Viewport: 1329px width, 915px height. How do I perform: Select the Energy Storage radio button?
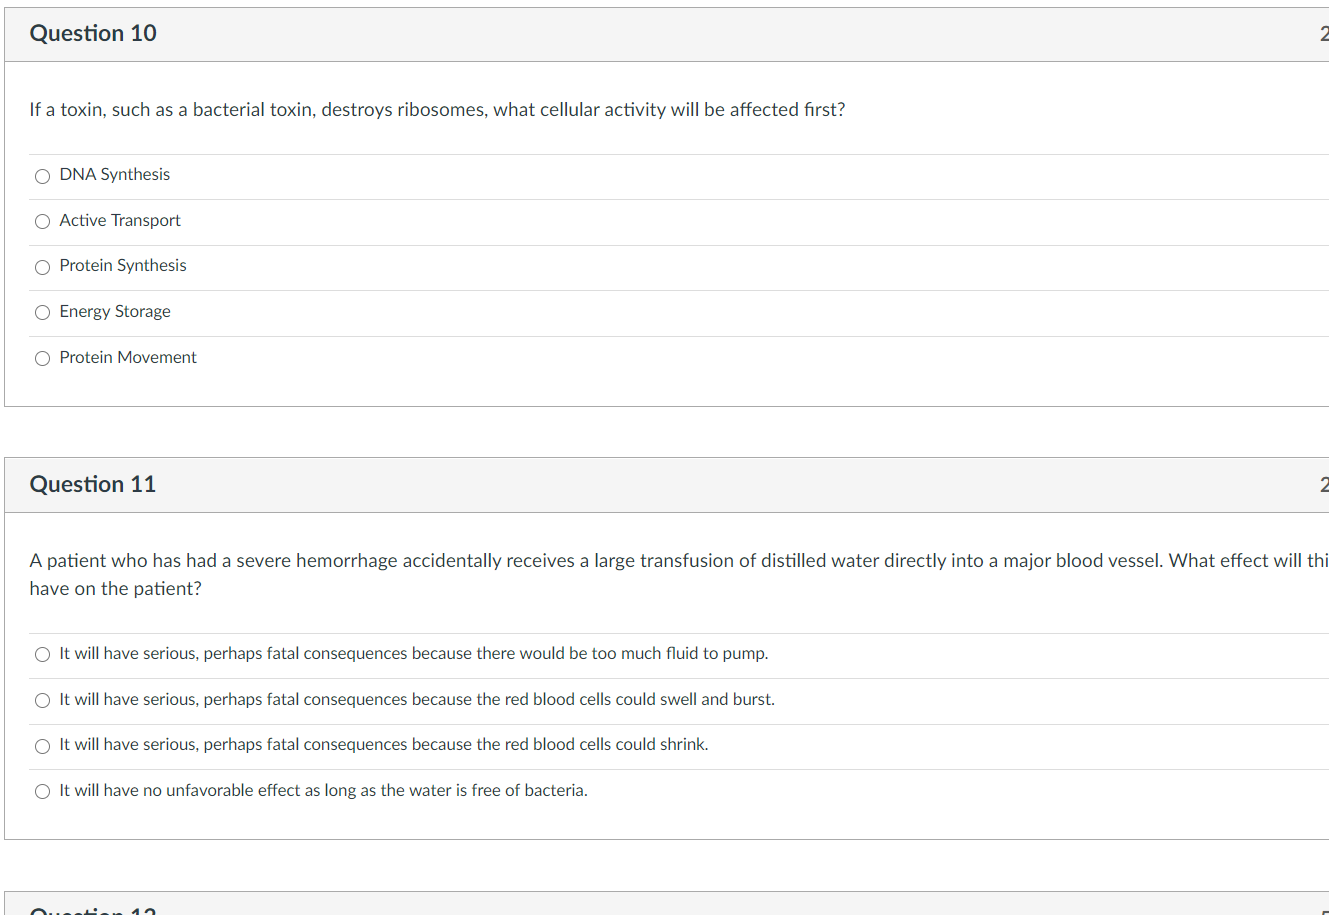pyautogui.click(x=42, y=313)
